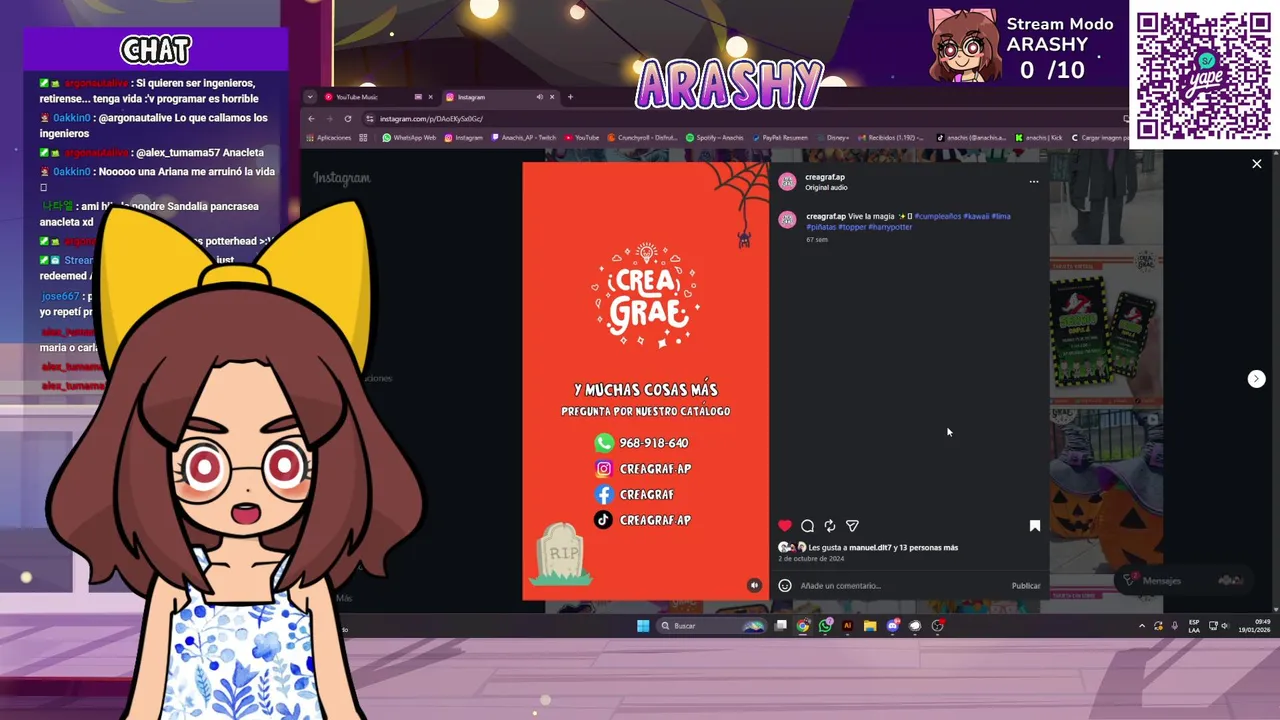Mute the Instagram tab's audio icon
Viewport: 1280px width, 720px height.
540,97
